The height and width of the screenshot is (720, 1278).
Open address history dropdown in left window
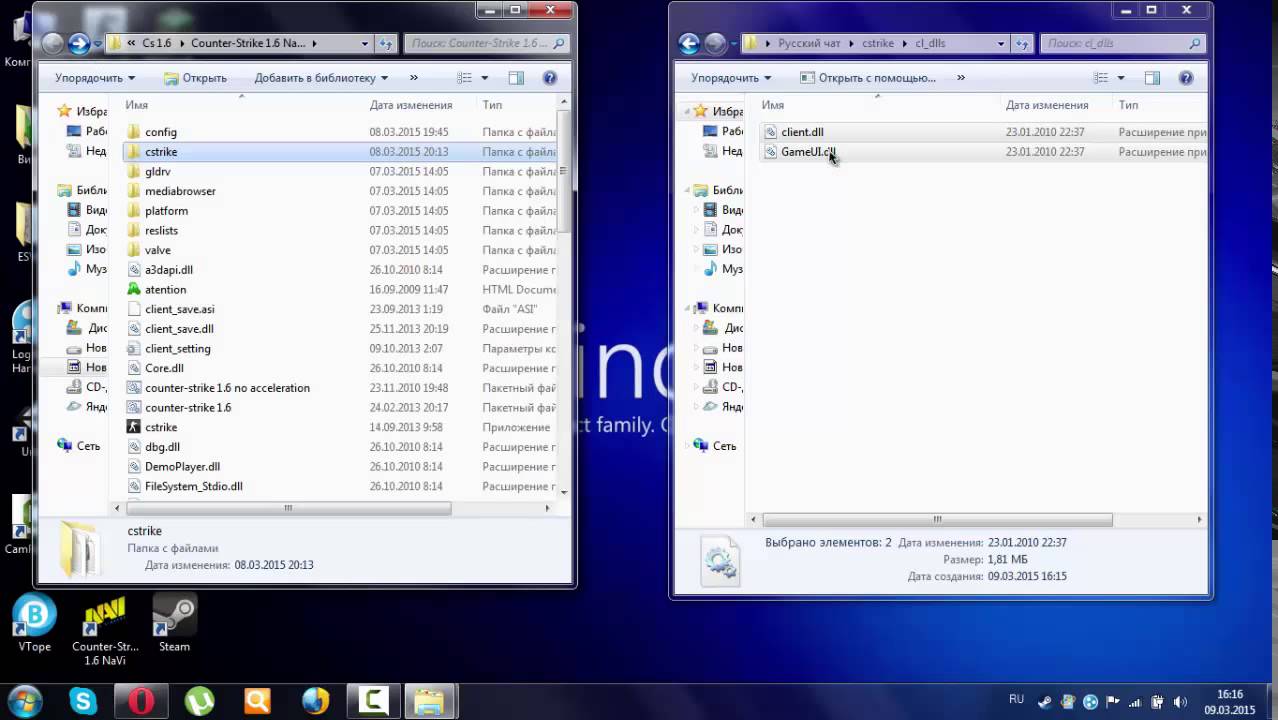364,43
